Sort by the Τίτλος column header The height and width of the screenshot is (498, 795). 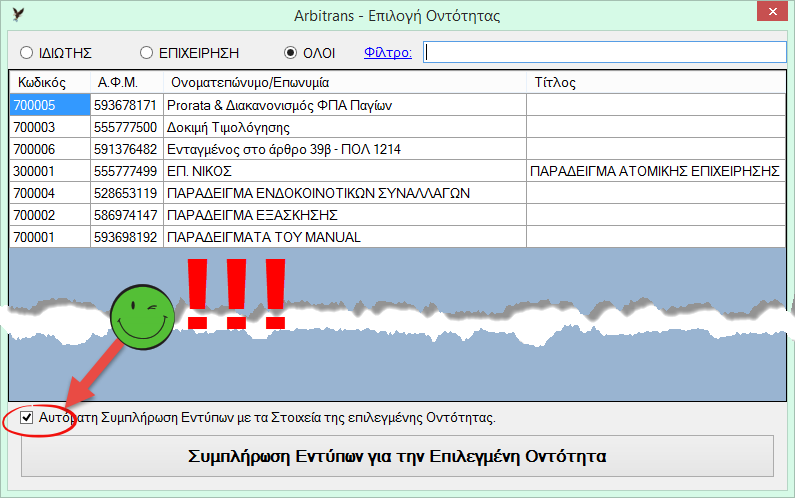656,82
